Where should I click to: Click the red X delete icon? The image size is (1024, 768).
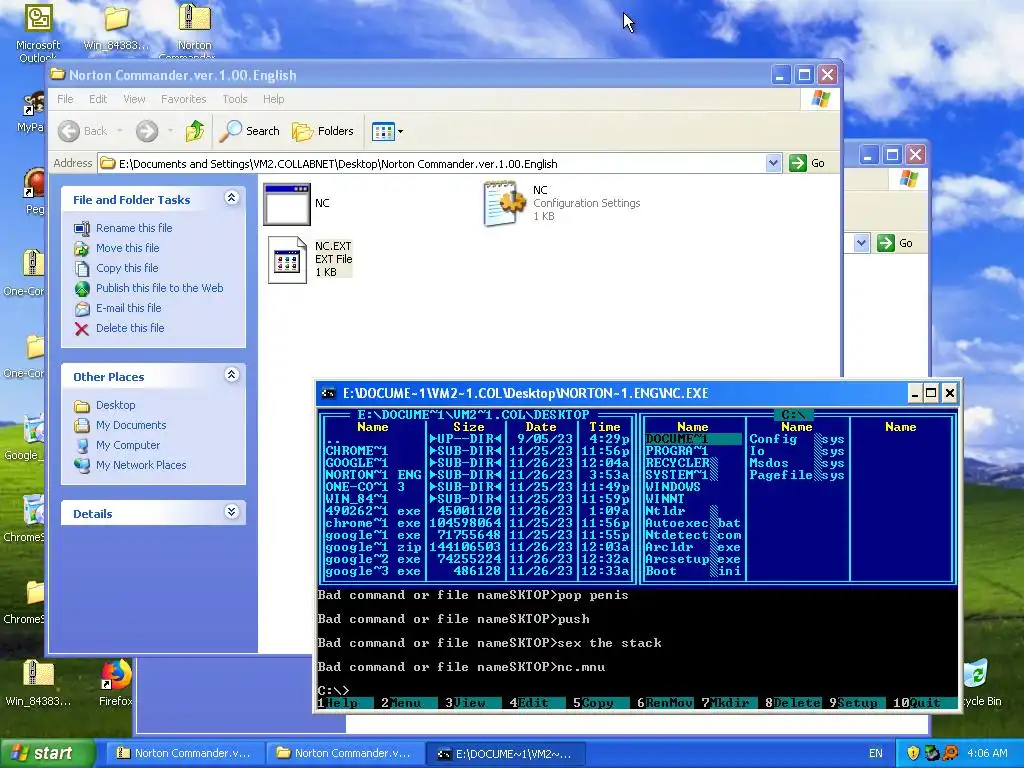point(82,328)
